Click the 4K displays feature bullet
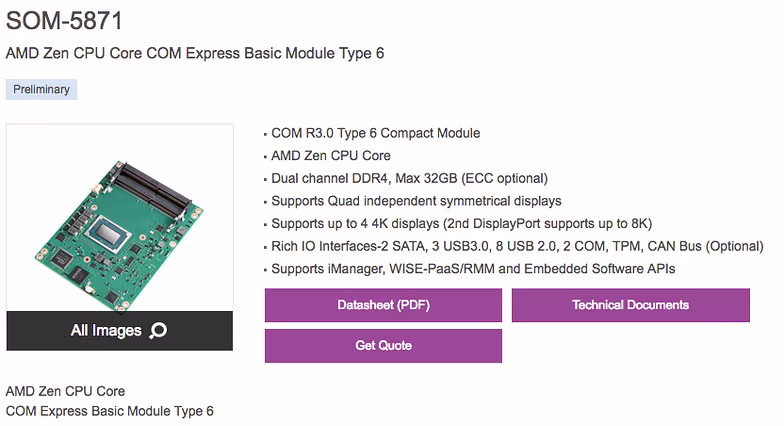Screen dimensions: 784x426 pos(462,224)
